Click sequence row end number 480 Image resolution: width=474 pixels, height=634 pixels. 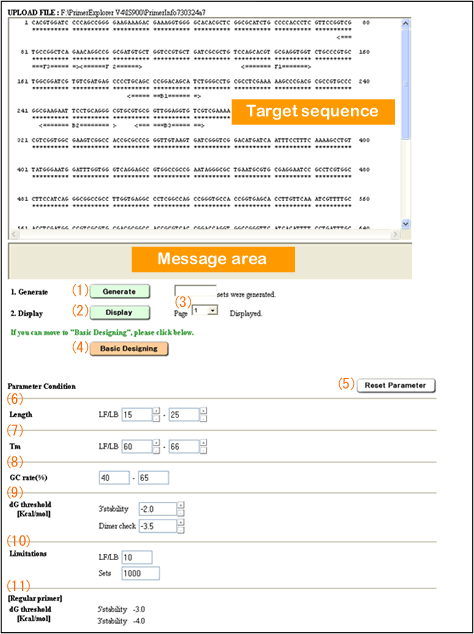click(x=364, y=169)
